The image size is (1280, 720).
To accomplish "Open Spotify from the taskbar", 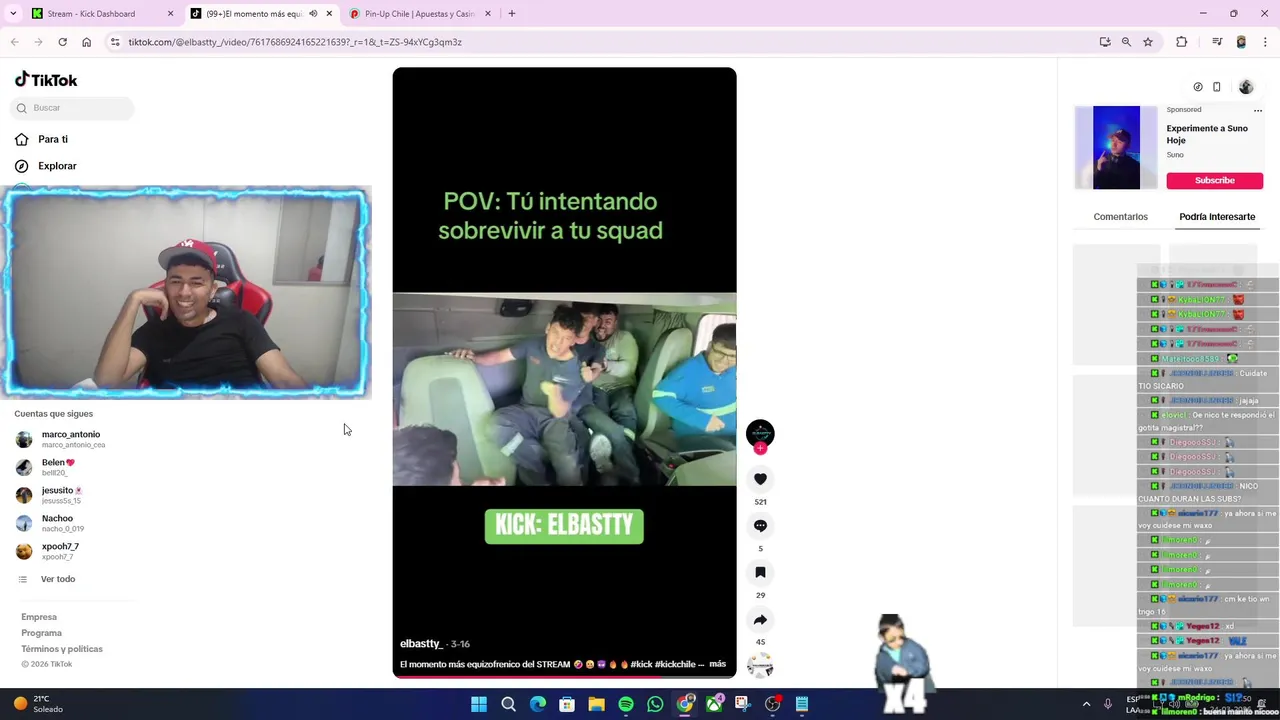I will 626,704.
